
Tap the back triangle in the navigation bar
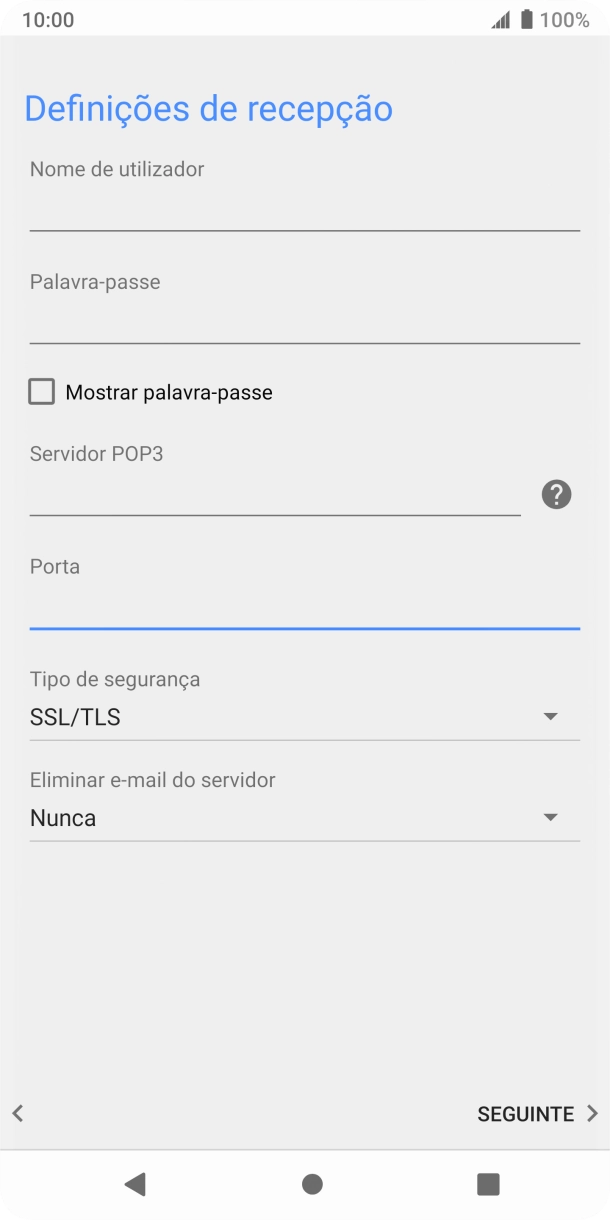point(136,1184)
